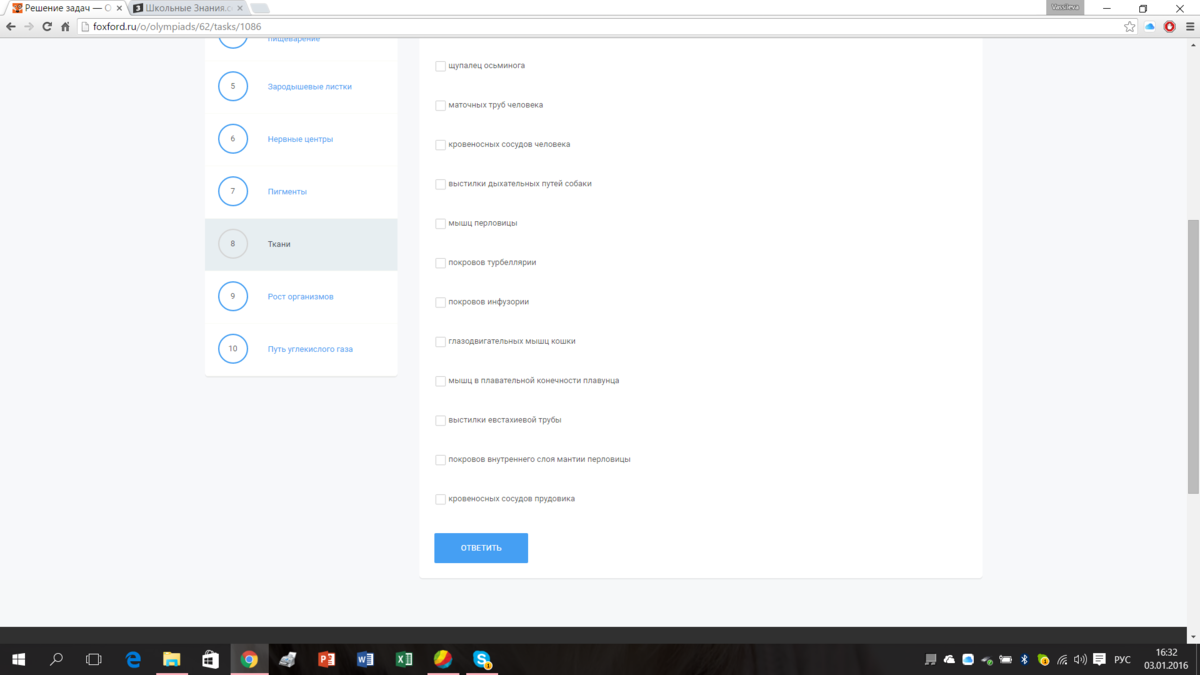This screenshot has height=675, width=1200.
Task: Open the Chrome hamburger menu
Action: click(1188, 27)
